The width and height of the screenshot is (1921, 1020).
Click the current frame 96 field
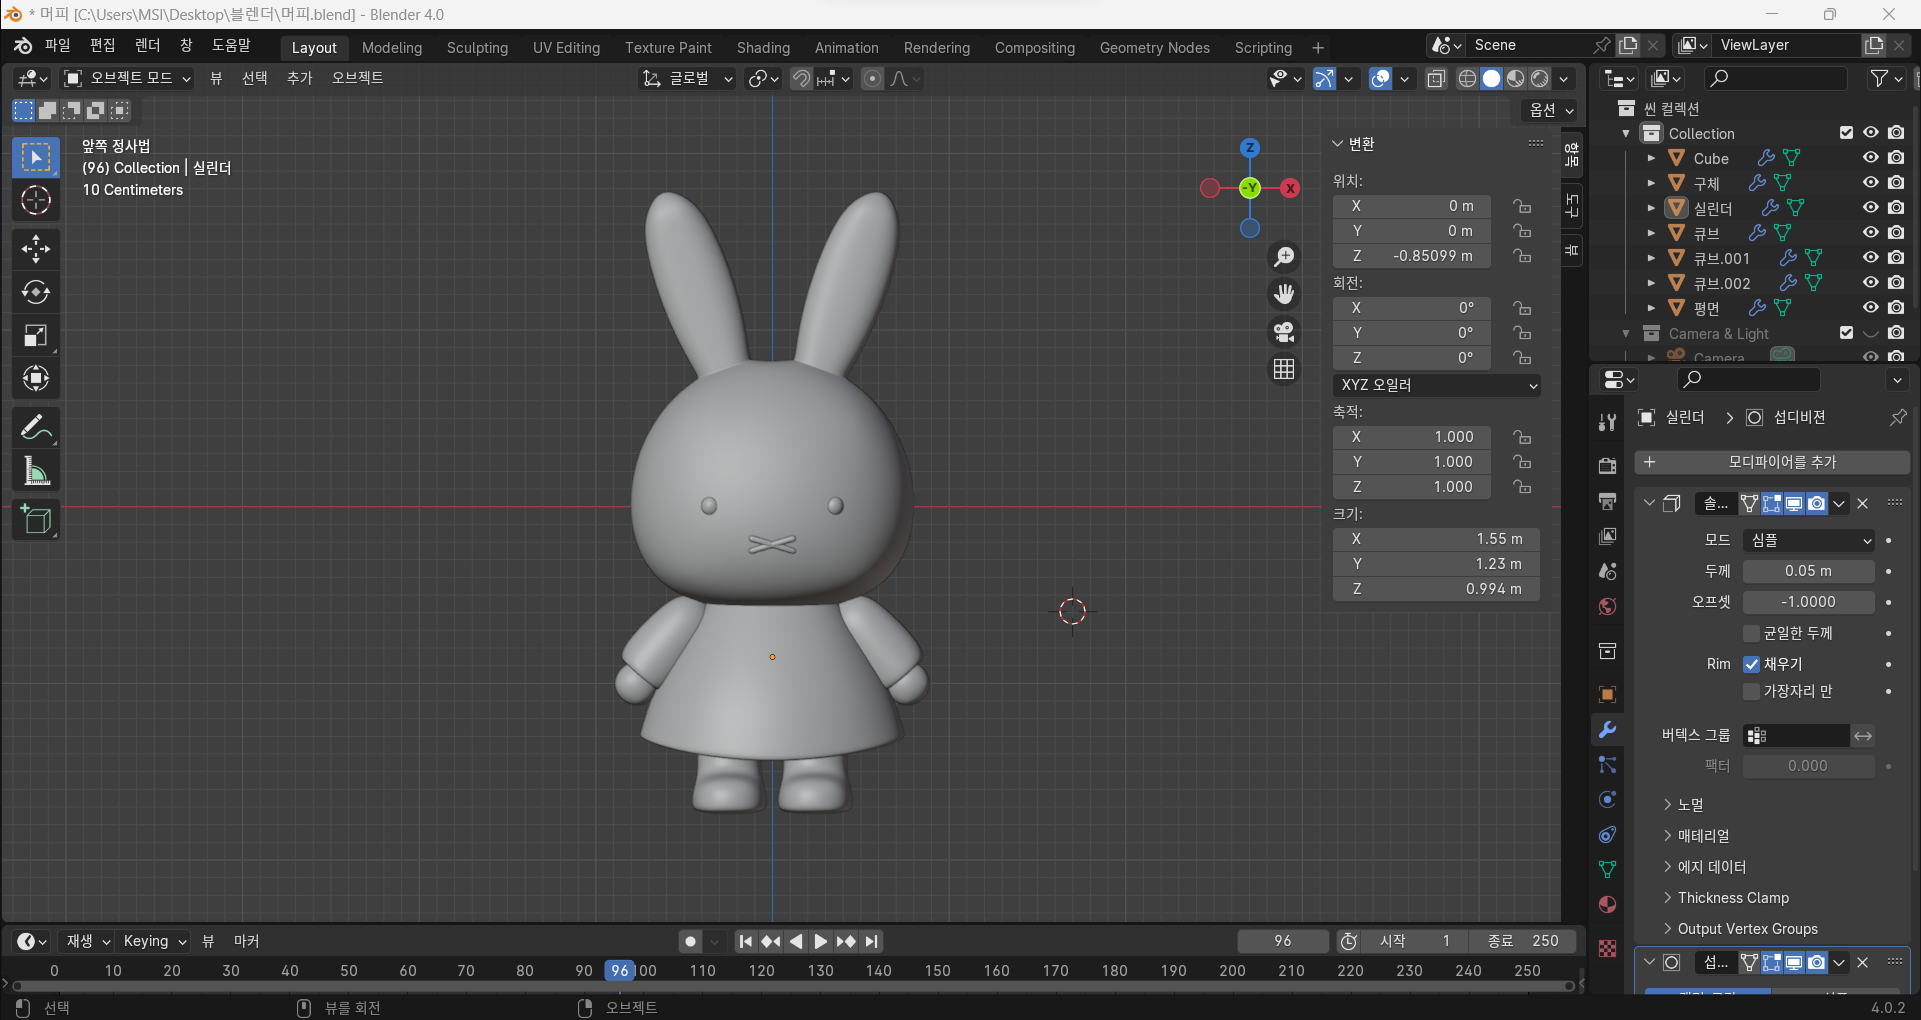point(1283,941)
